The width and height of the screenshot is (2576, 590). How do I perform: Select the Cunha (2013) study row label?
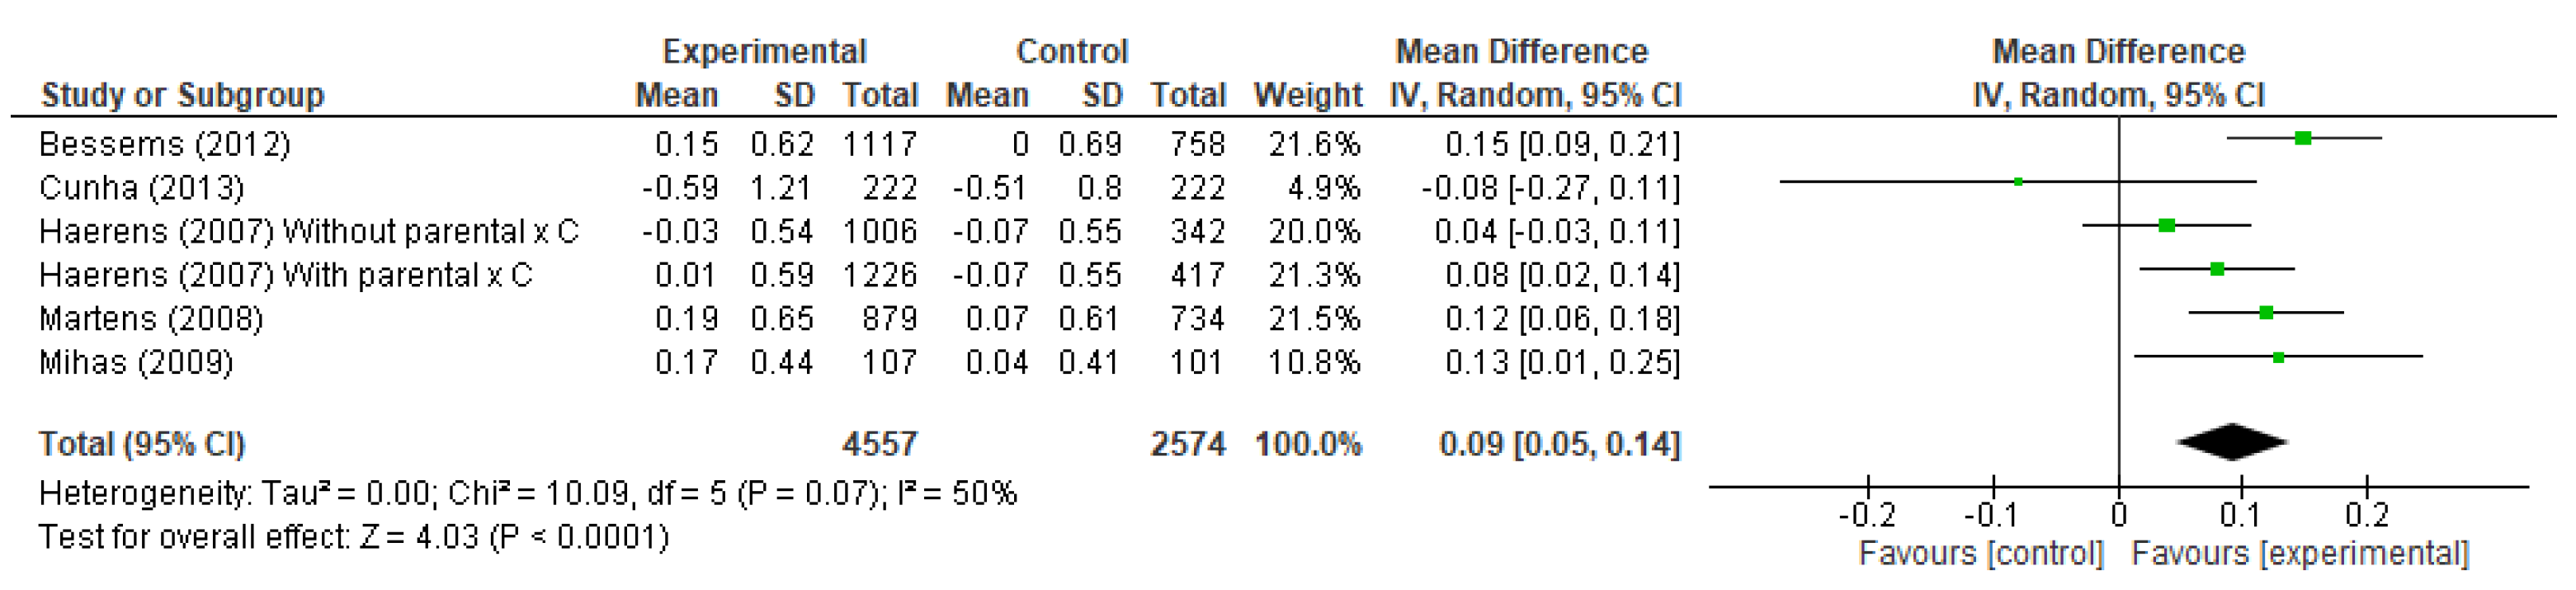tap(141, 188)
